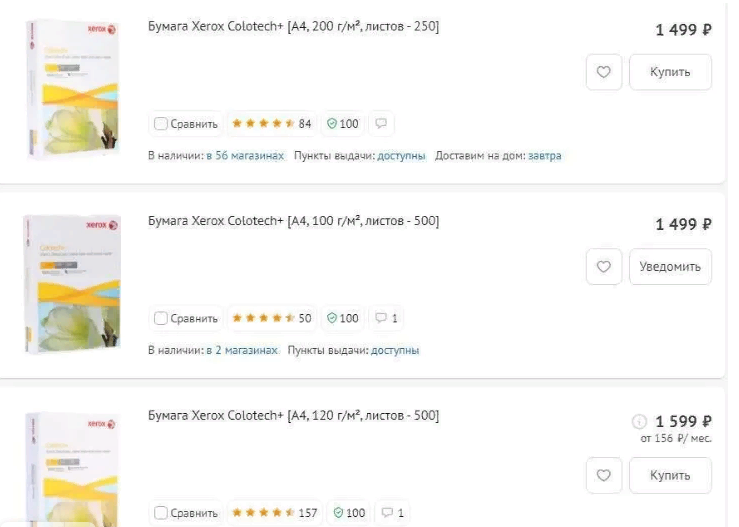Show reliability score 100 of 100 г/м² paper
739x527 pixels.
(x=342, y=318)
